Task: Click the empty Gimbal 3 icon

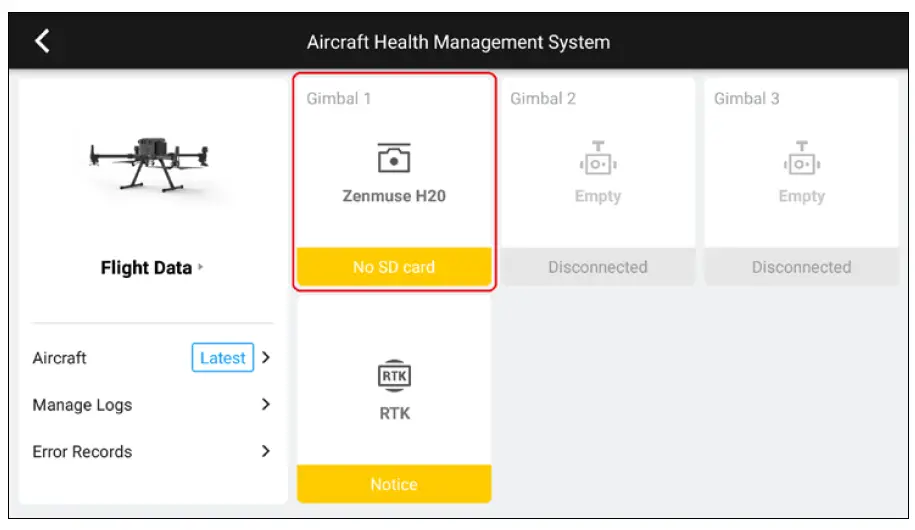Action: coord(801,159)
